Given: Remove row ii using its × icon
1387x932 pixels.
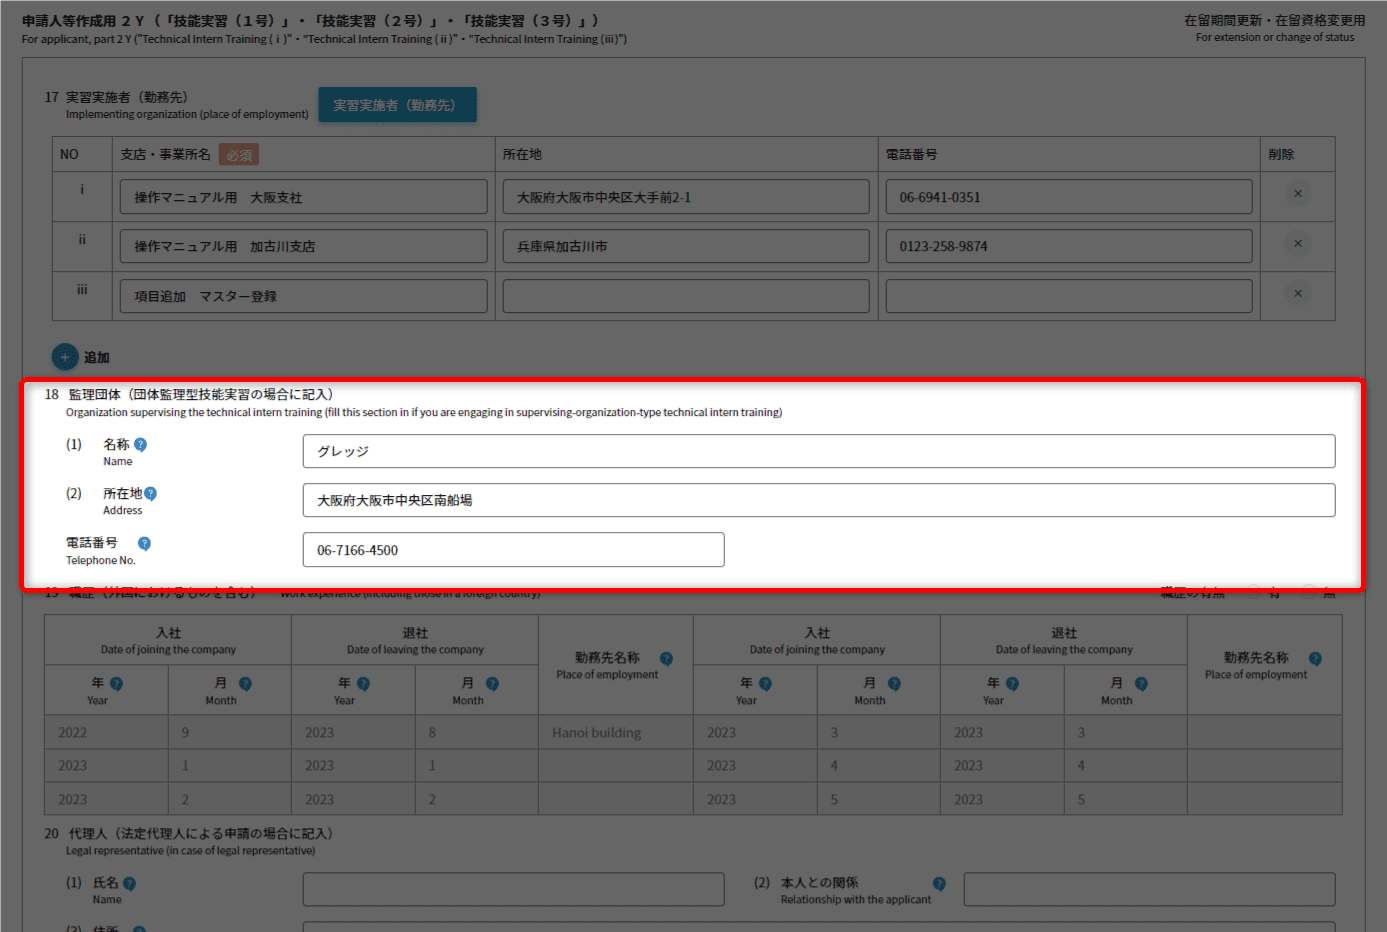Looking at the screenshot, I should coord(1297,244).
